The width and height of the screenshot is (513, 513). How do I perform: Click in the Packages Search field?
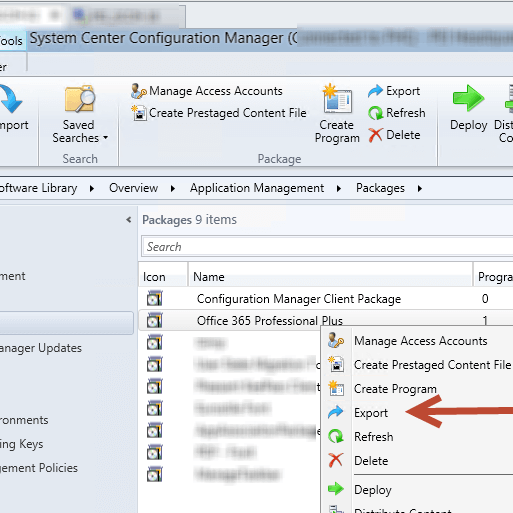tap(327, 247)
